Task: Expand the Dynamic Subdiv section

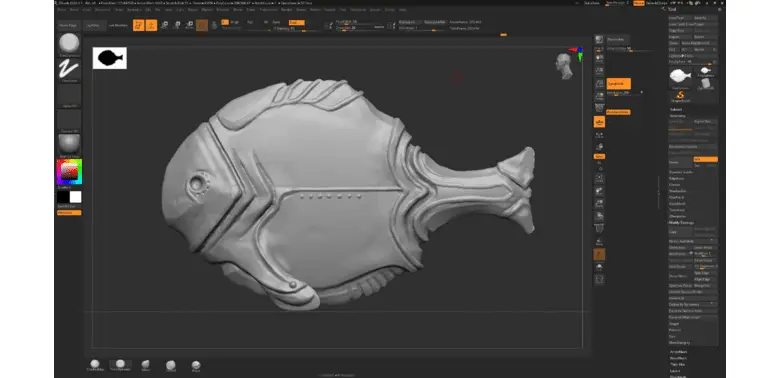Action: pos(681,172)
